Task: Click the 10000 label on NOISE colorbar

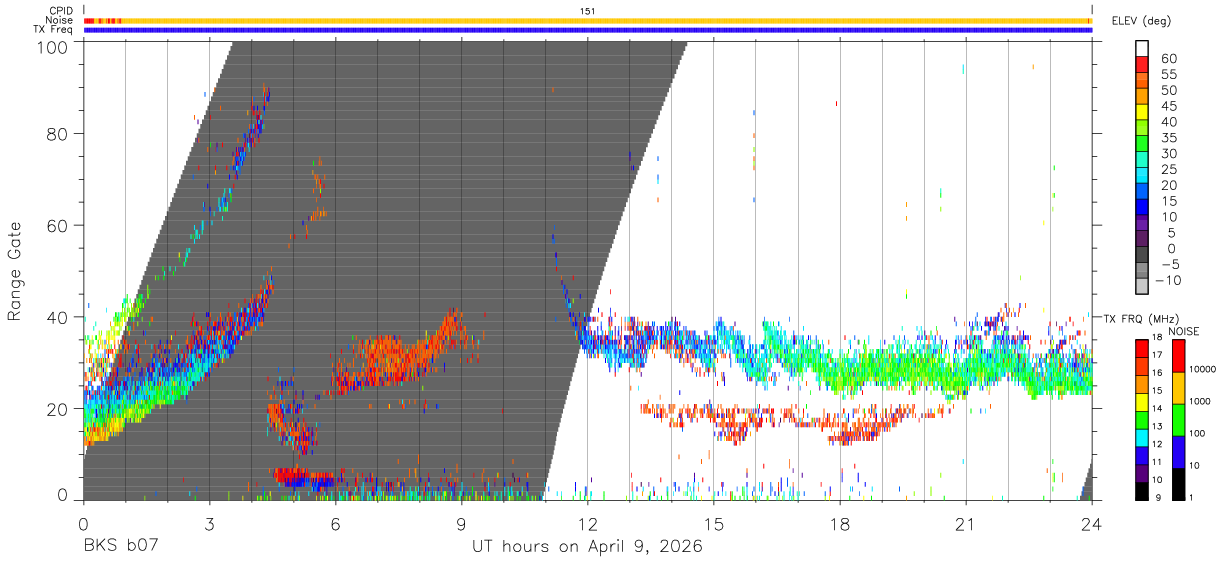Action: click(1202, 370)
